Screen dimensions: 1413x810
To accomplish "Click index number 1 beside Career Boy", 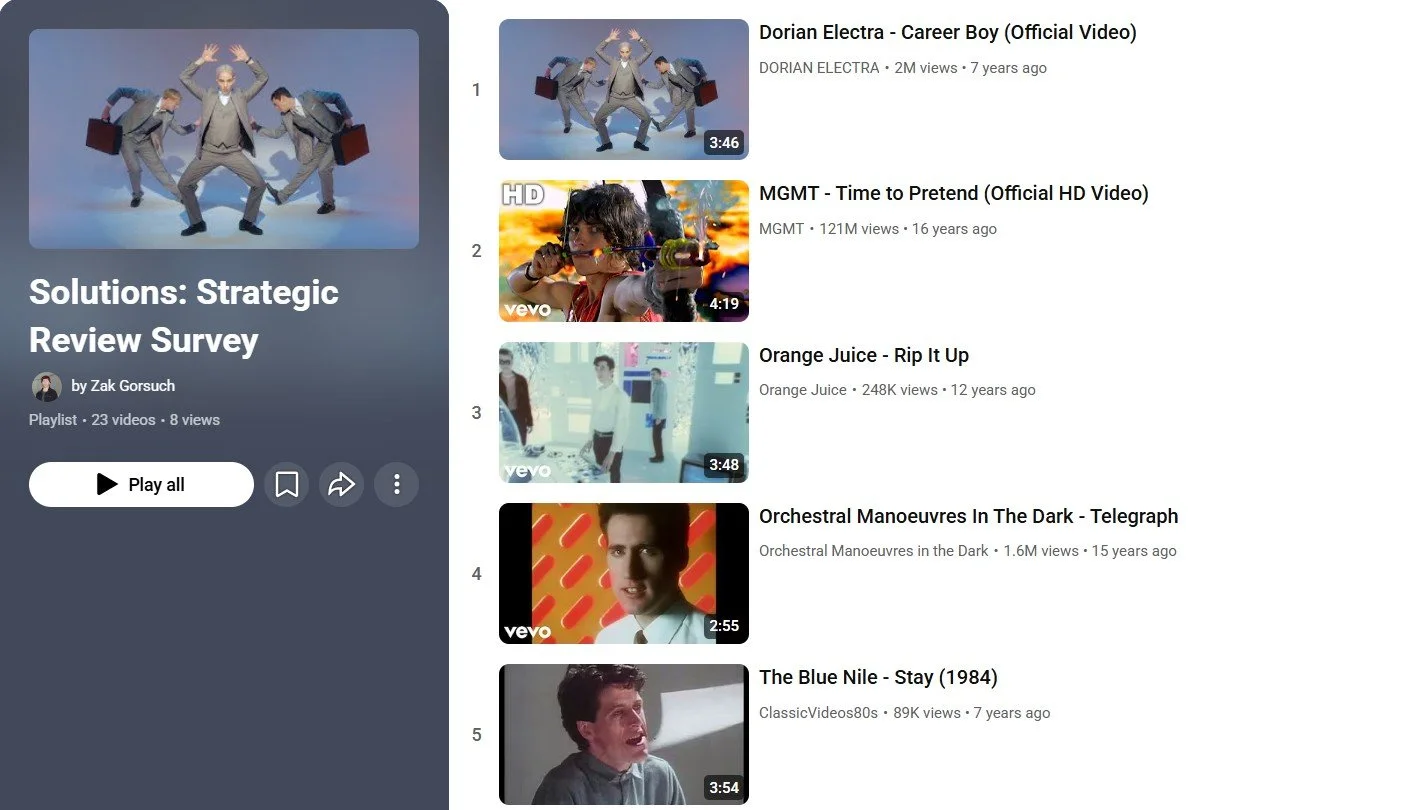I will 476,90.
